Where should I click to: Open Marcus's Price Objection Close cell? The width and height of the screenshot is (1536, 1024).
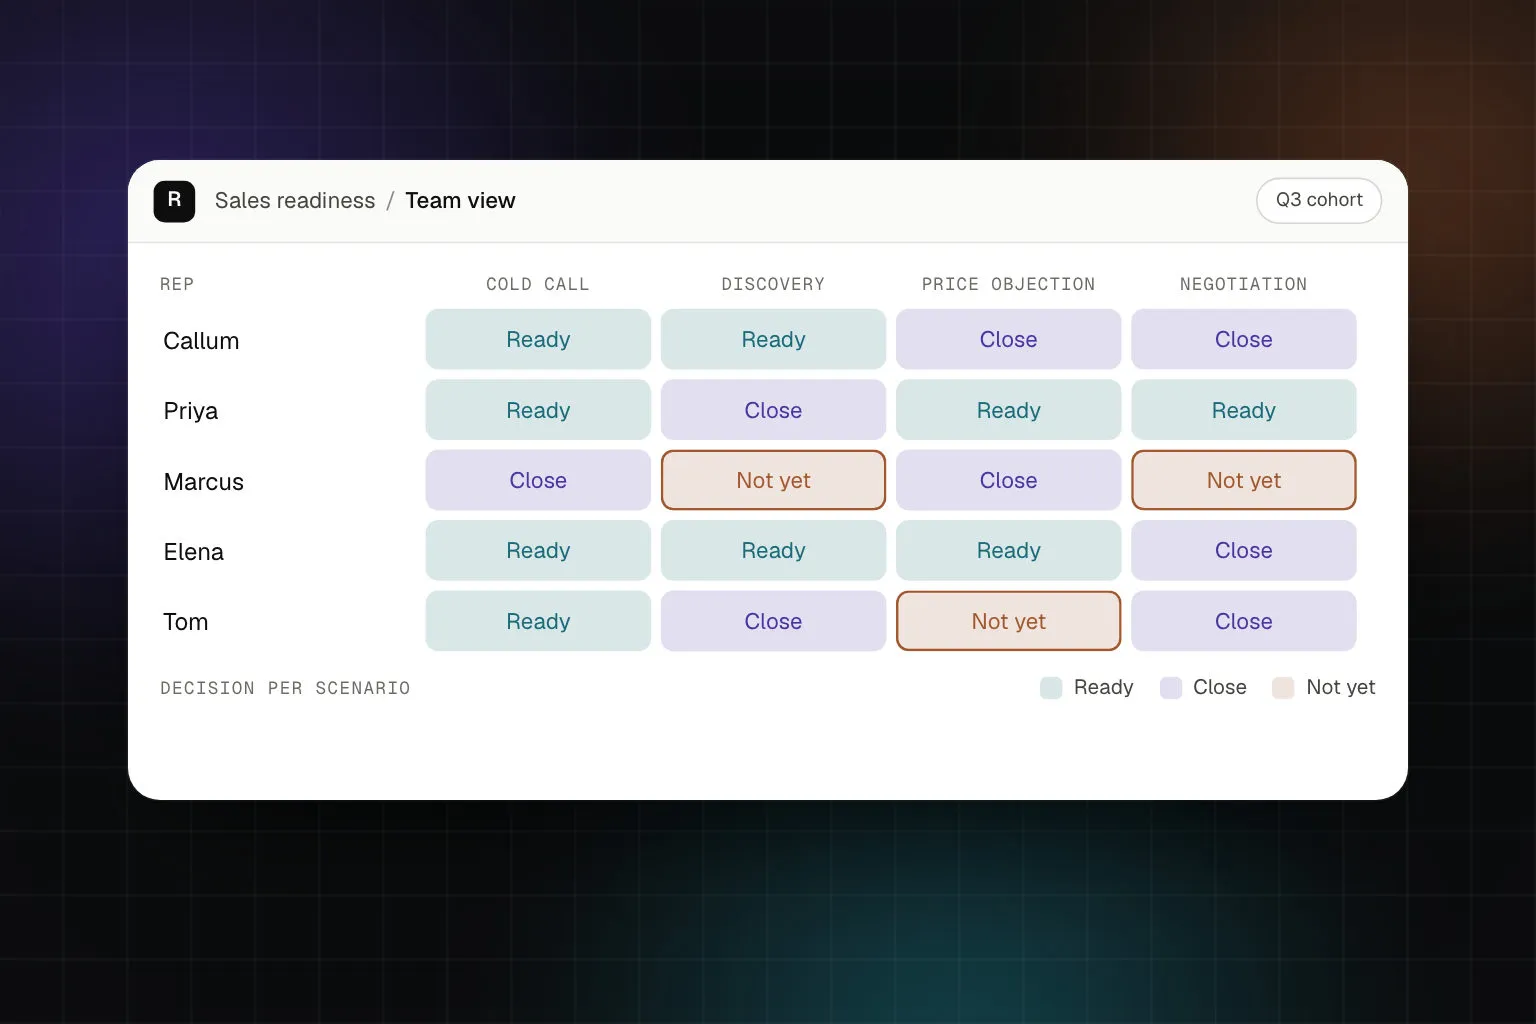click(x=1008, y=480)
